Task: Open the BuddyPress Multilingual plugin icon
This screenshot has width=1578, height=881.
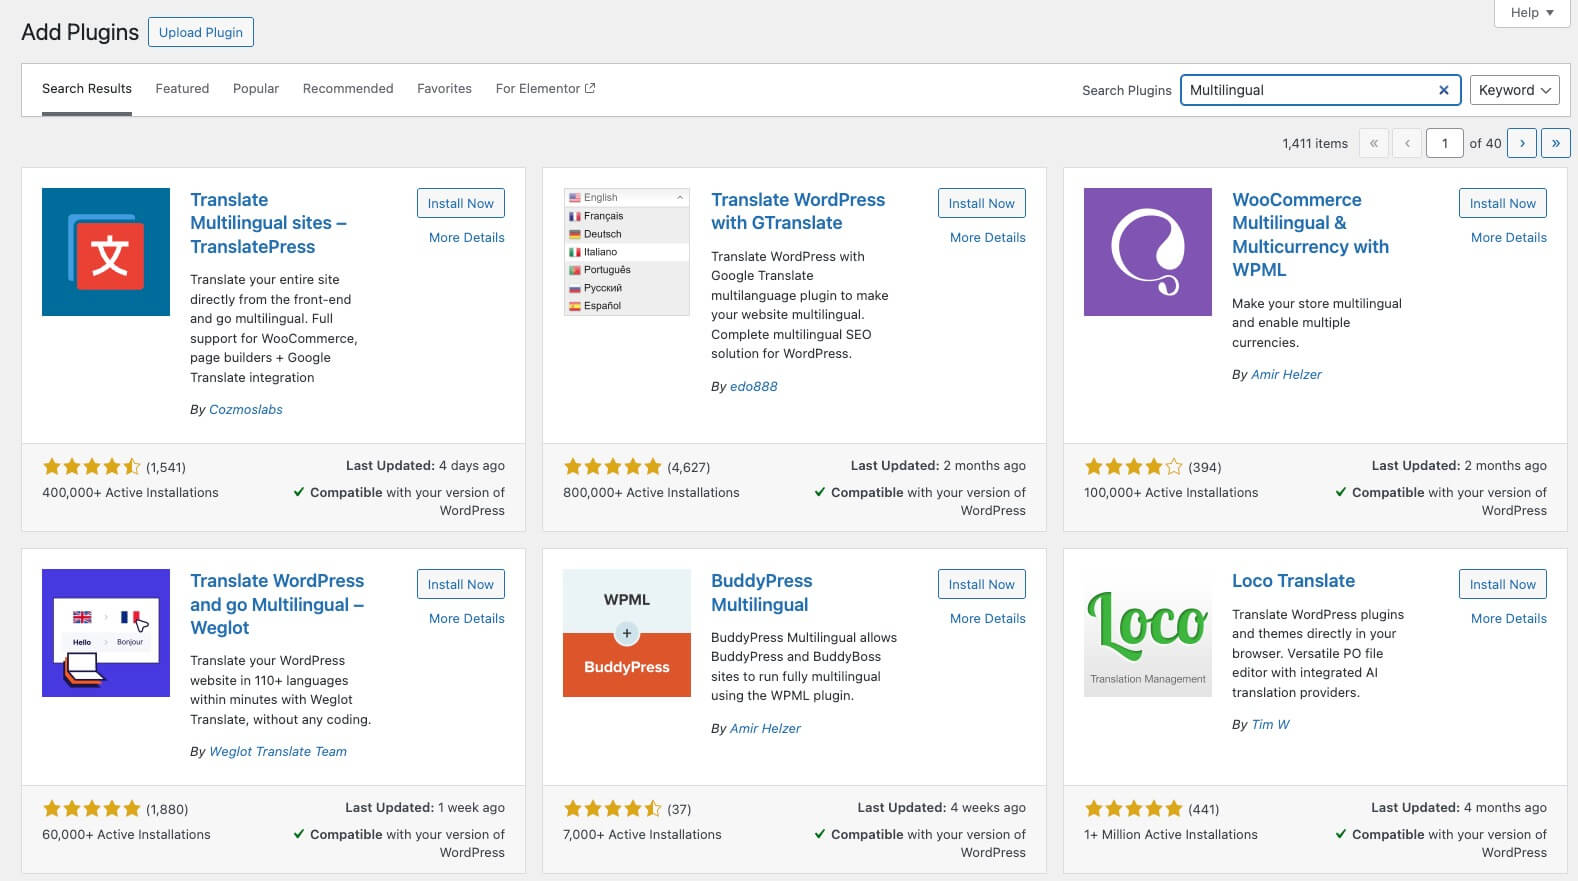Action: pos(627,633)
